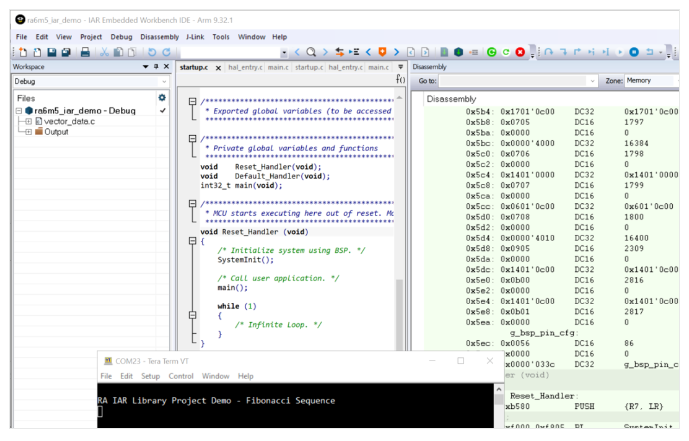Open the Disassembly menu
This screenshot has width=689, height=441.
[160, 37]
